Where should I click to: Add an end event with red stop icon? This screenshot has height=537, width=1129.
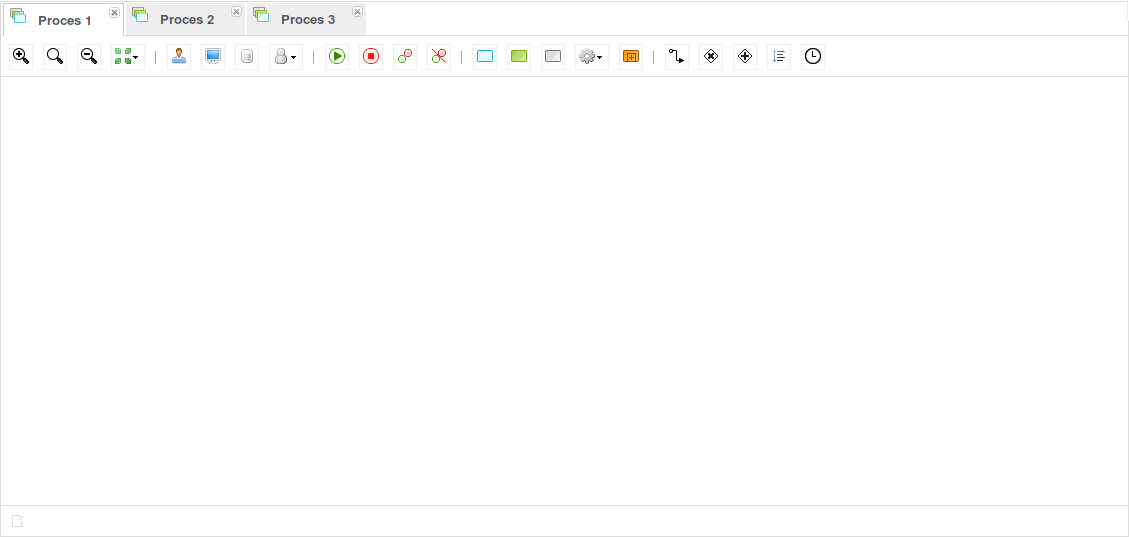(371, 56)
